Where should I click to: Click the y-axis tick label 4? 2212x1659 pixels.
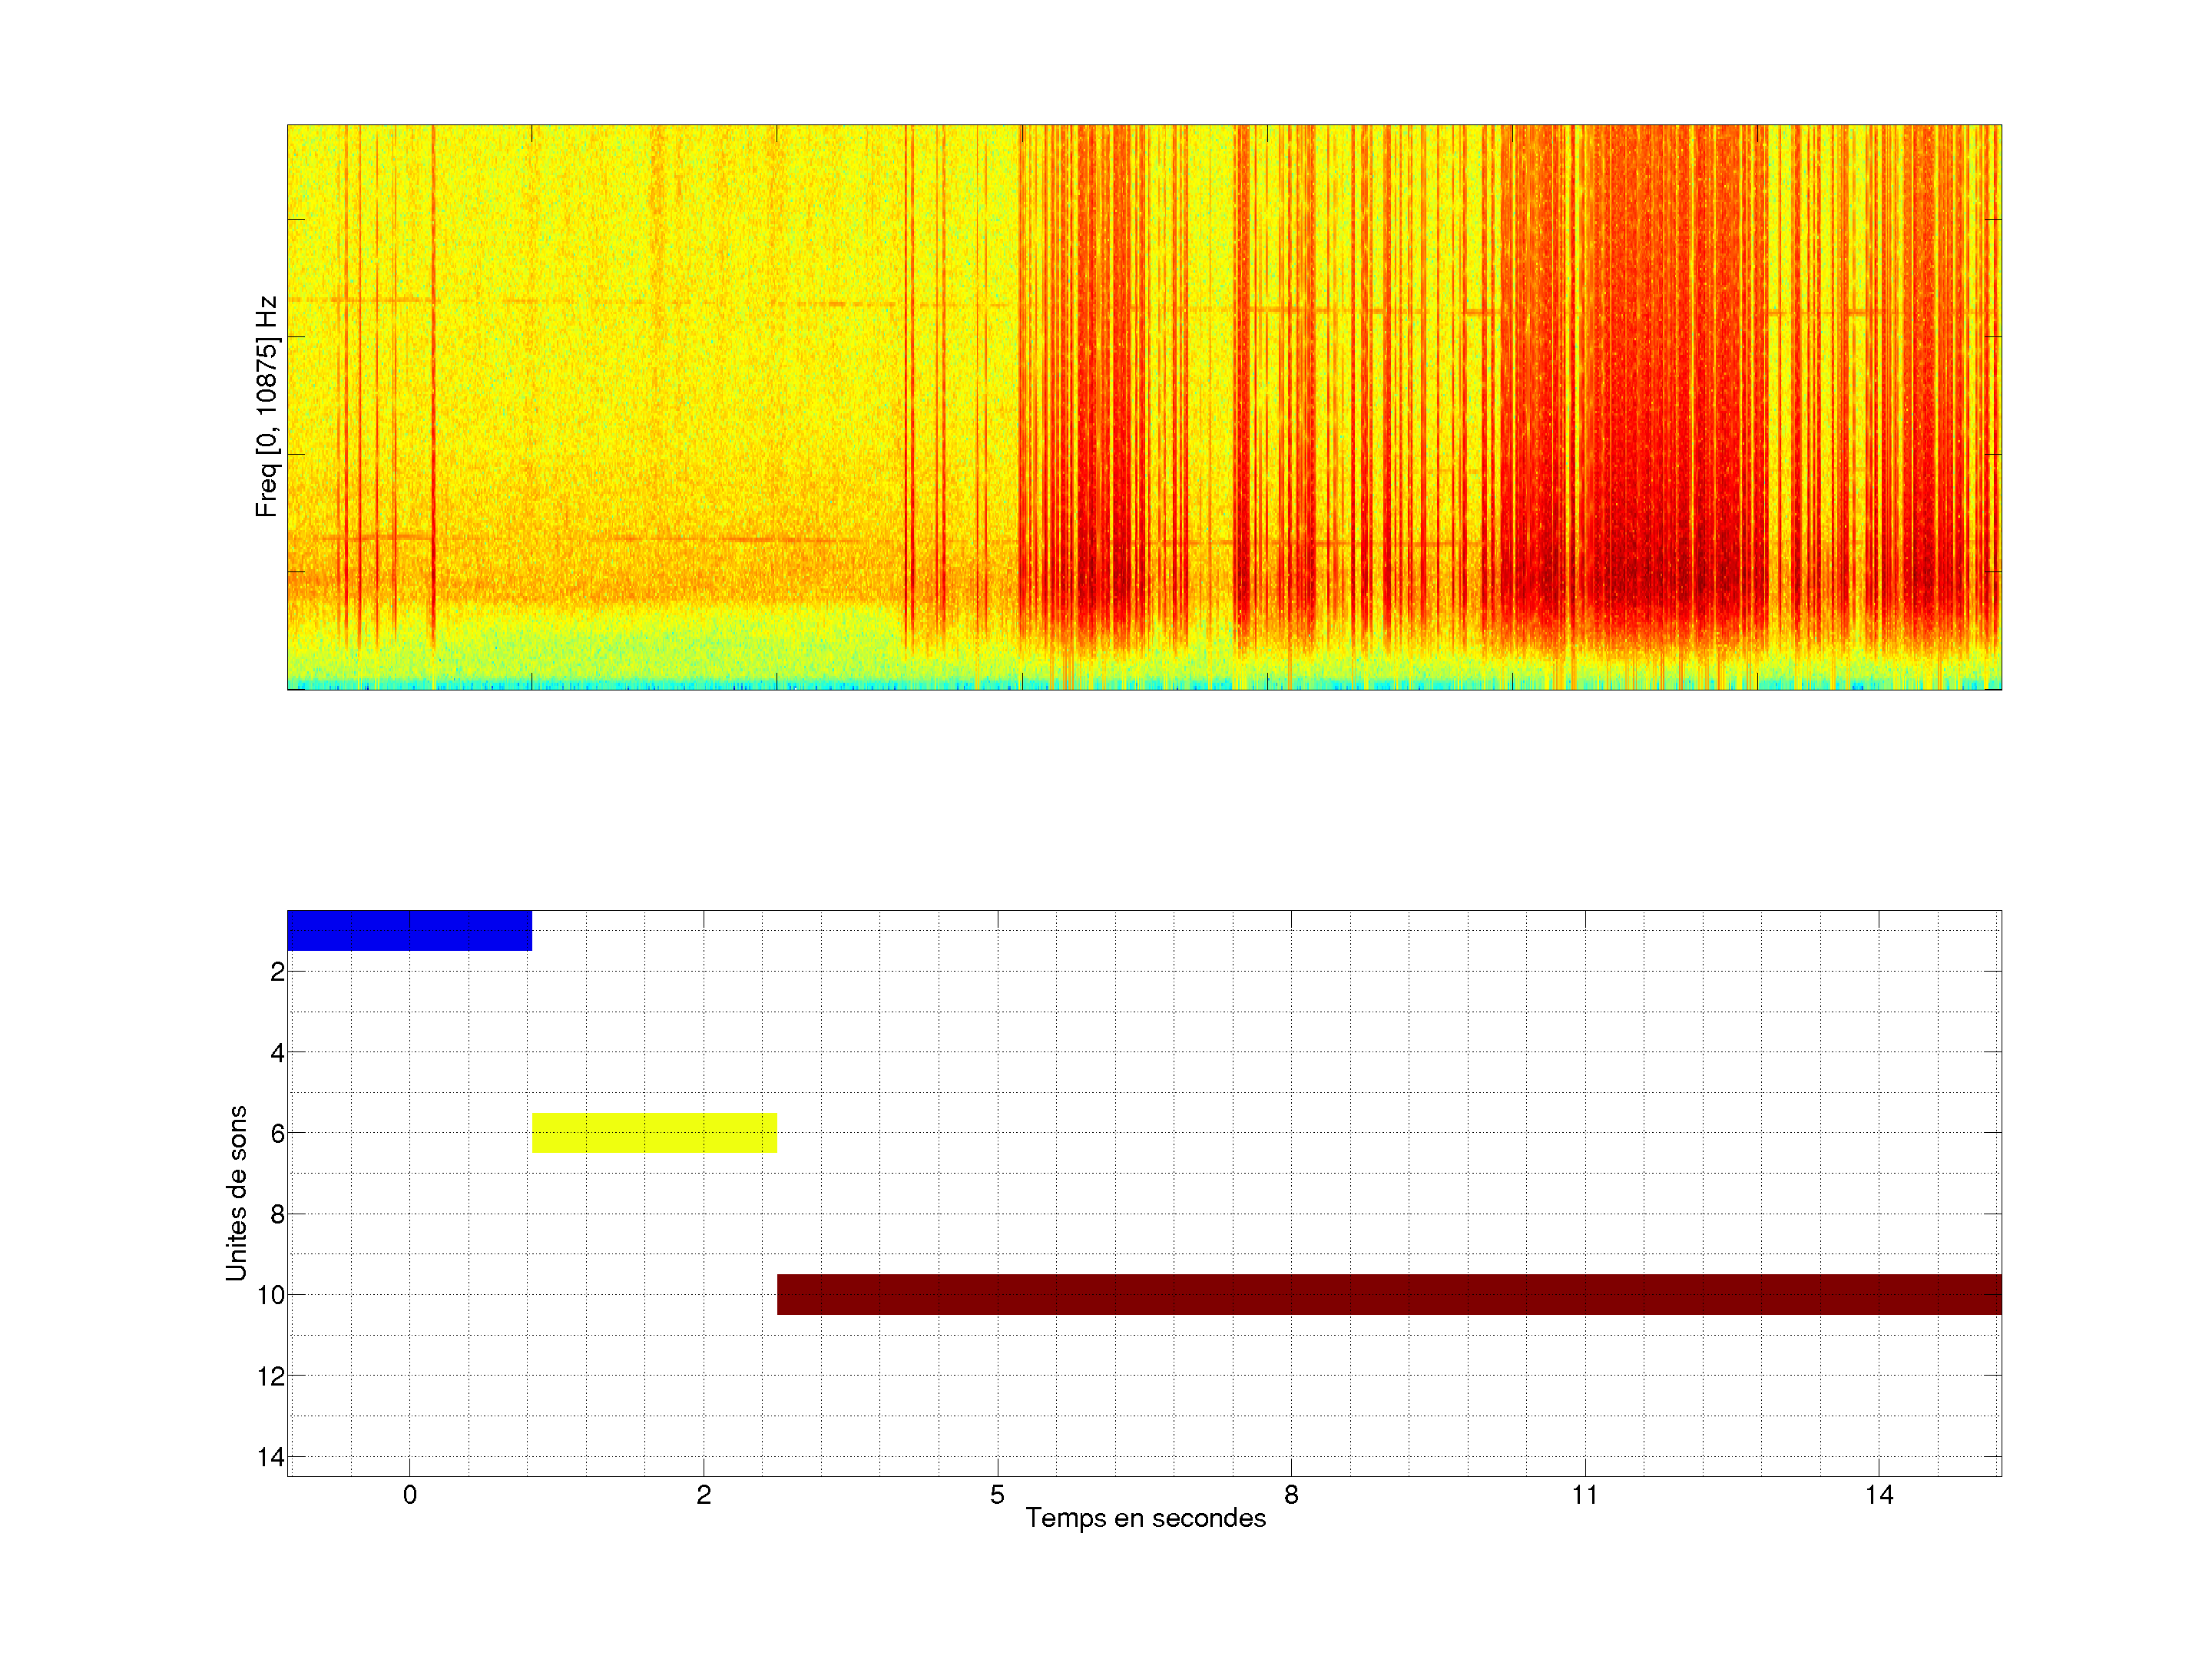277,1053
